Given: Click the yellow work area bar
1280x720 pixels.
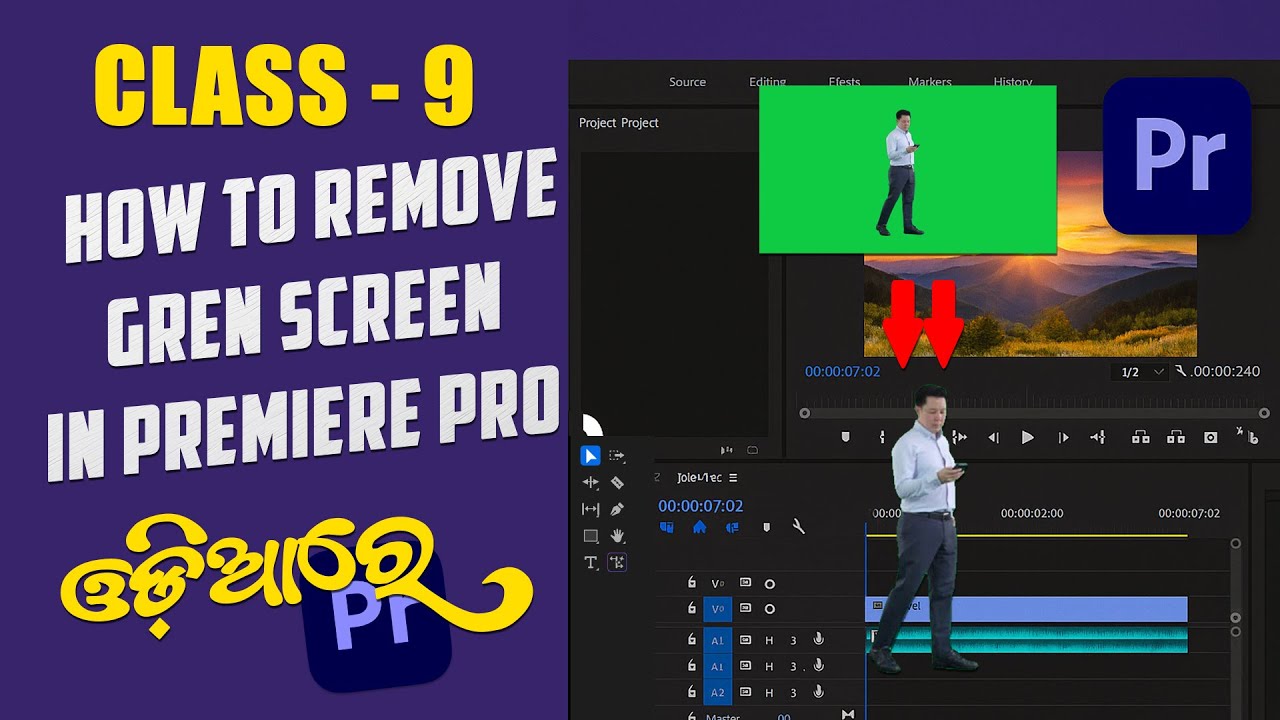Looking at the screenshot, I should (x=1026, y=535).
